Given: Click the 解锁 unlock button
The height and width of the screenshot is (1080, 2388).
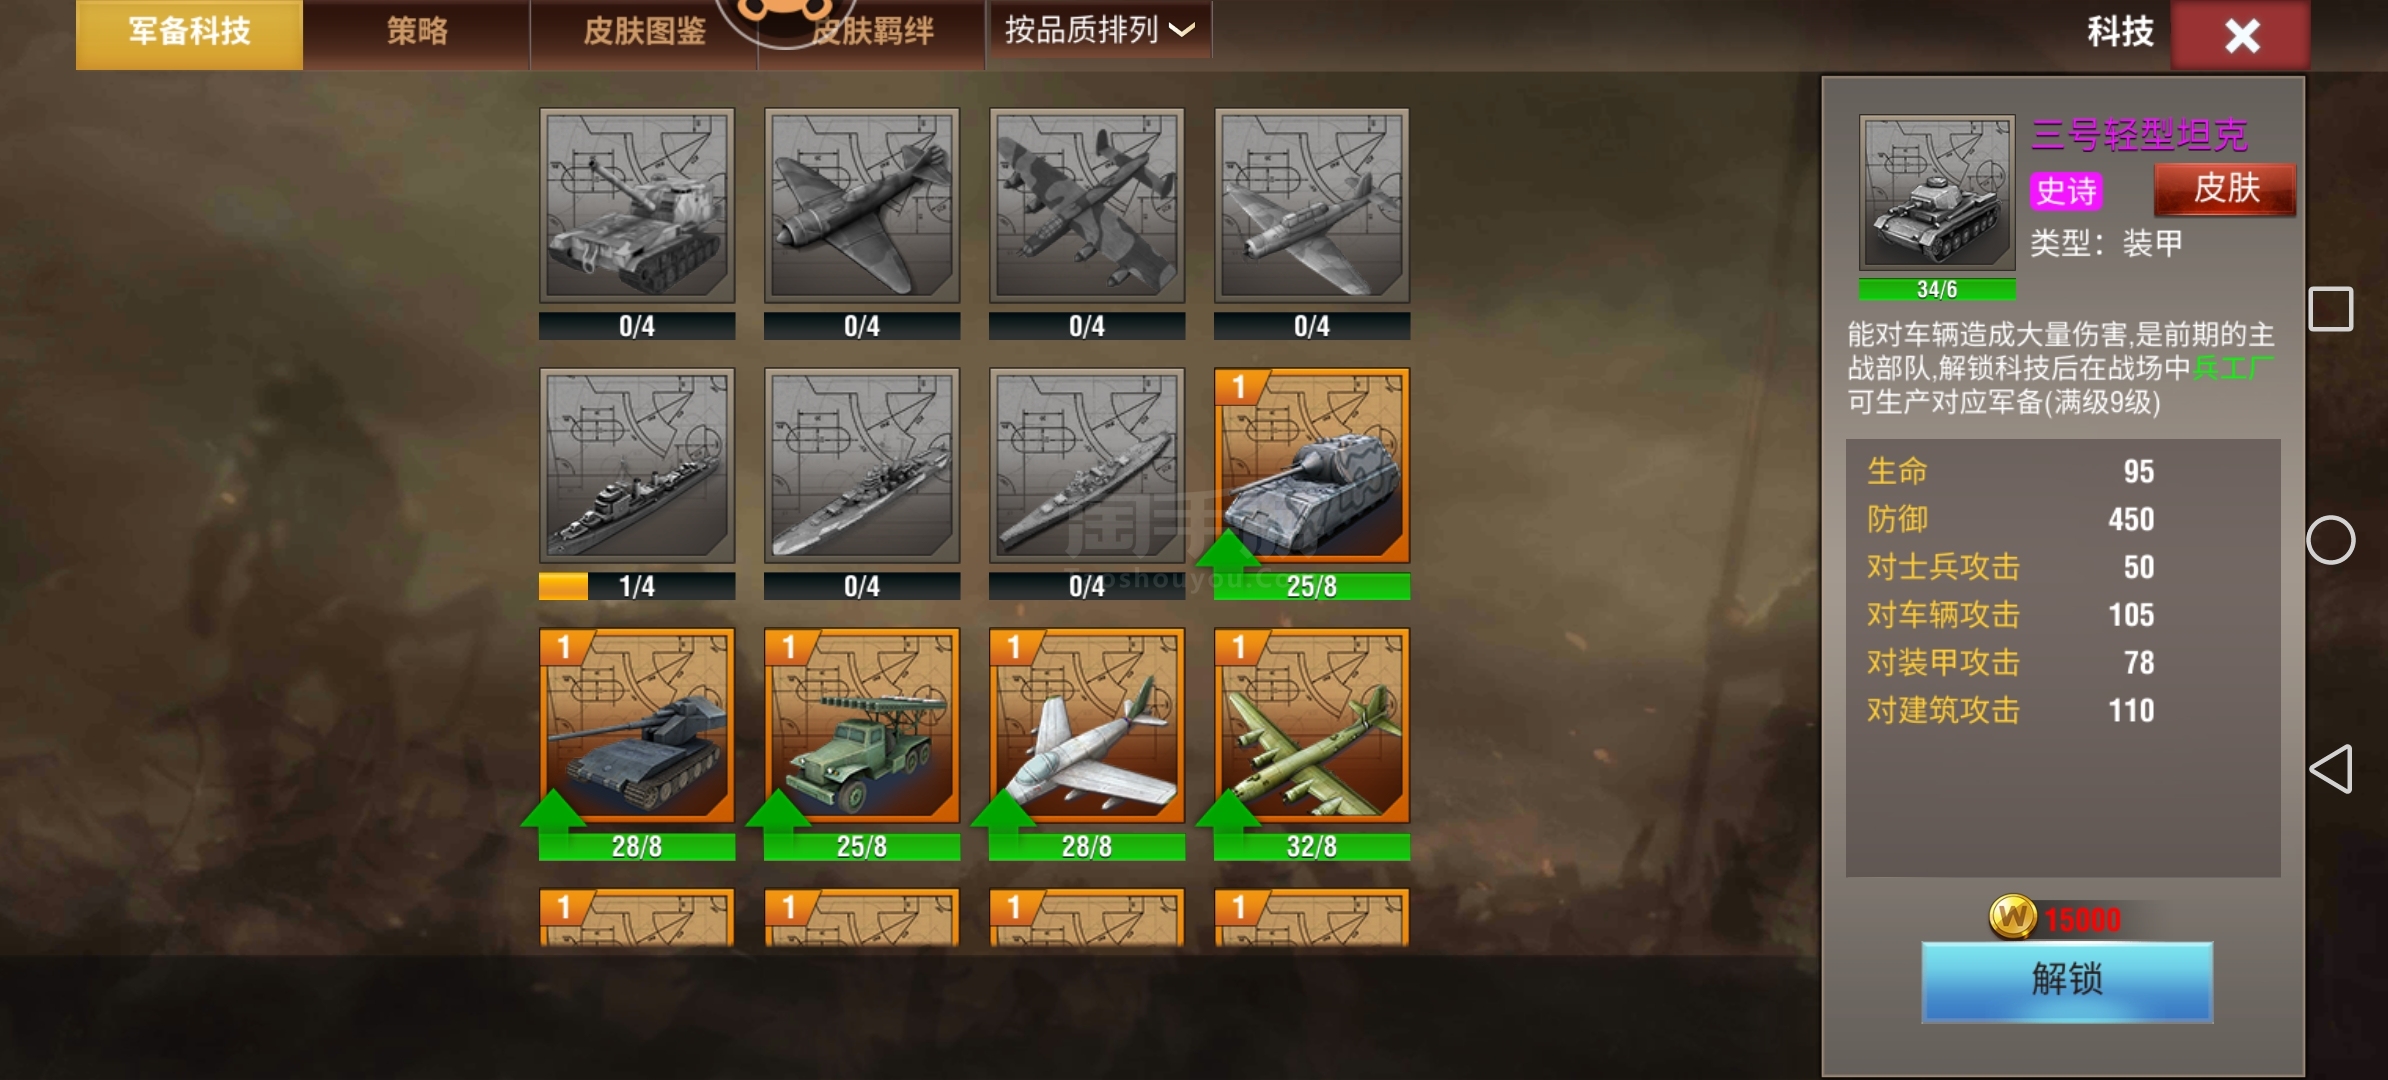Looking at the screenshot, I should 2067,980.
